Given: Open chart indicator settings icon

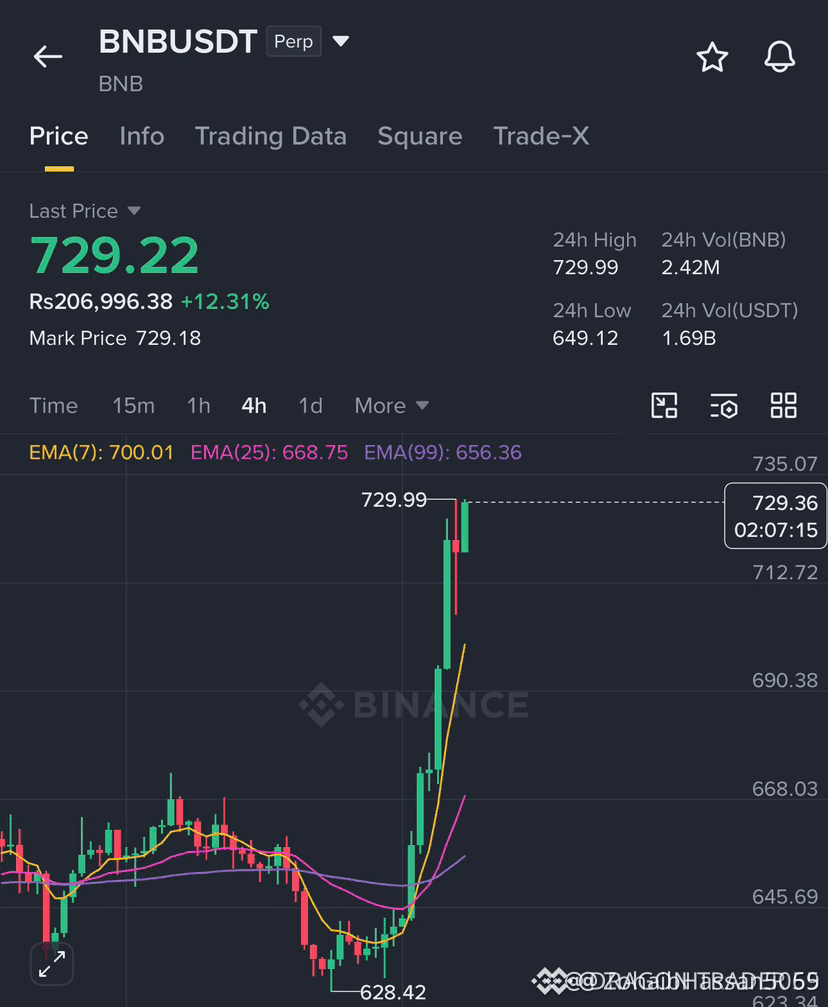Looking at the screenshot, I should tap(724, 406).
